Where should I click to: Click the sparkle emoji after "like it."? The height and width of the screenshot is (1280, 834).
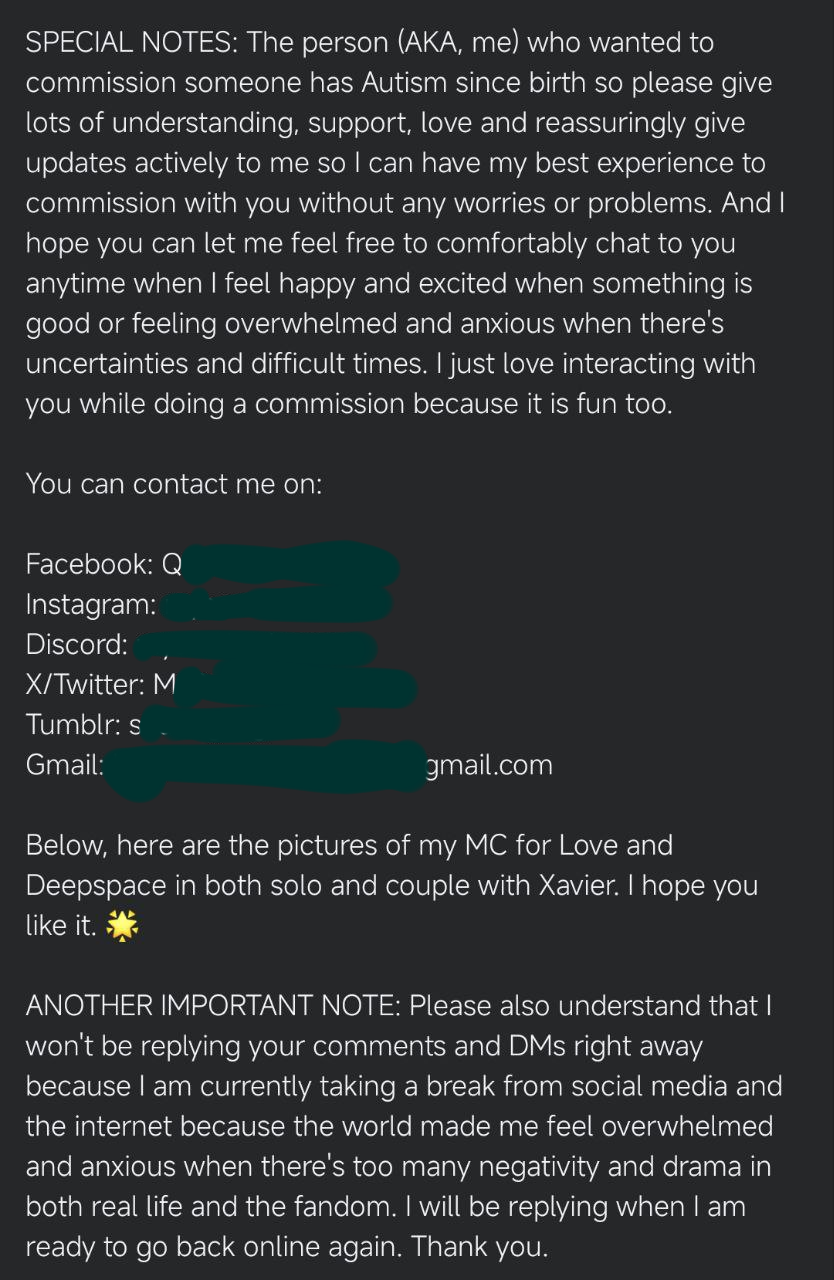click(123, 927)
